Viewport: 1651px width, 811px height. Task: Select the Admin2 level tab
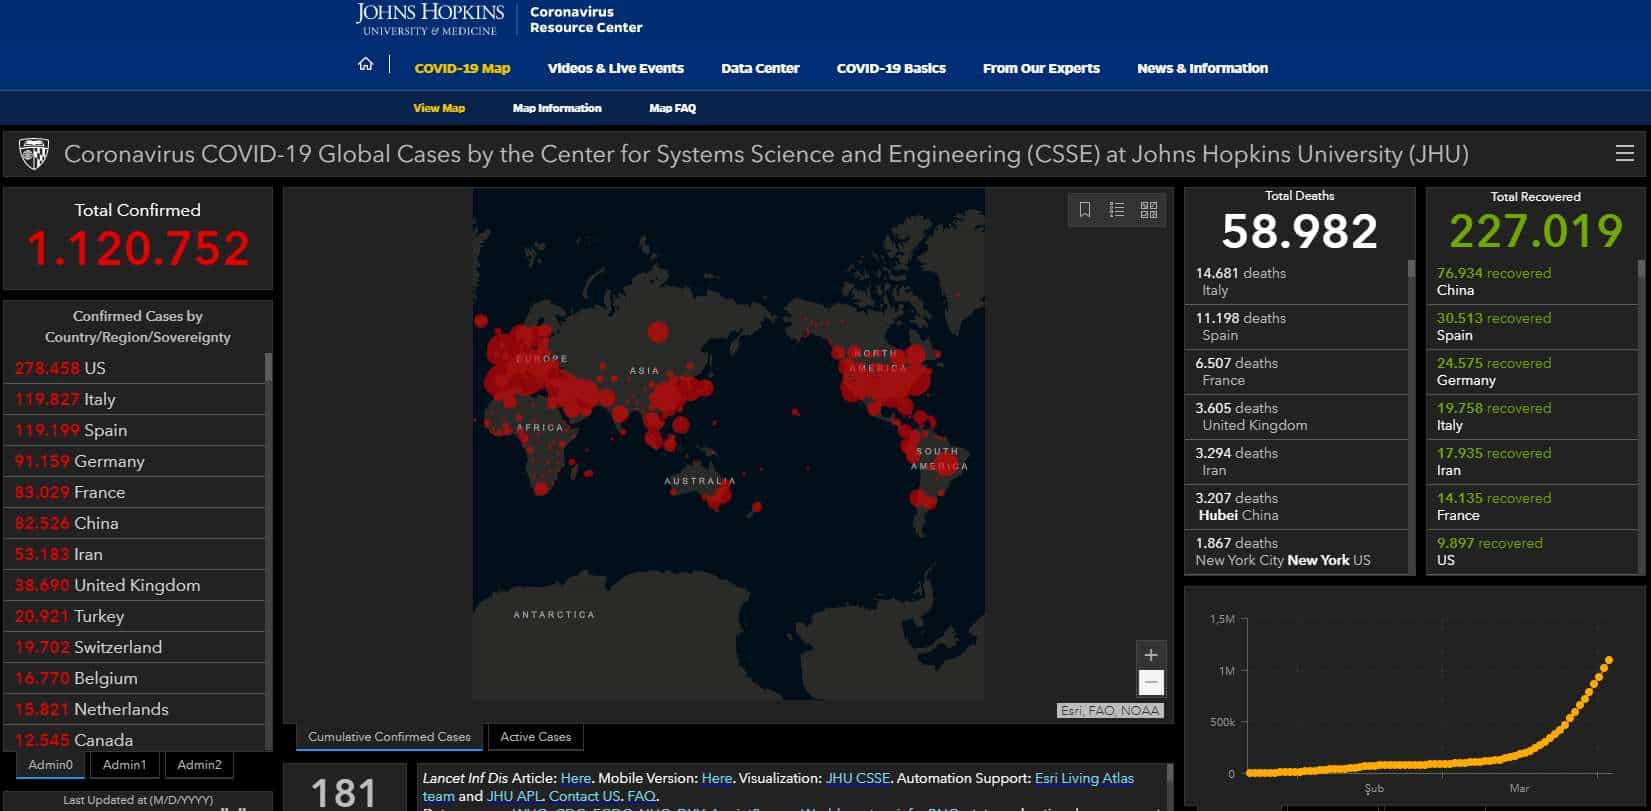[x=199, y=765]
